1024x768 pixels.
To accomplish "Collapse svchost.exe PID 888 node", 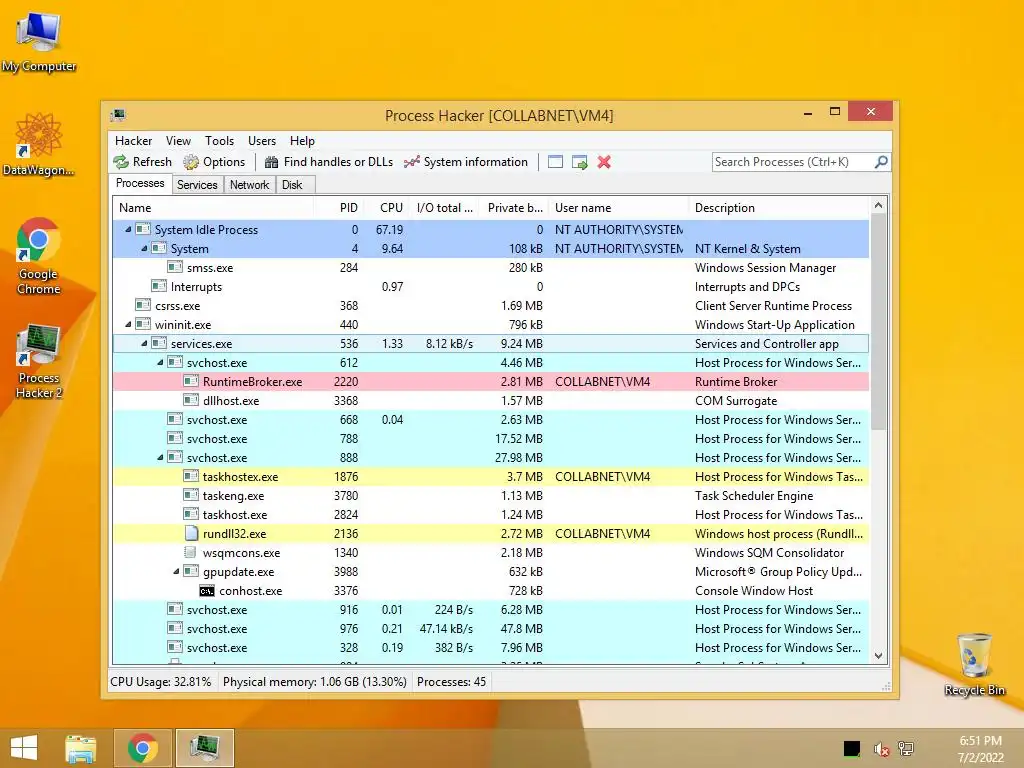I will [x=160, y=457].
